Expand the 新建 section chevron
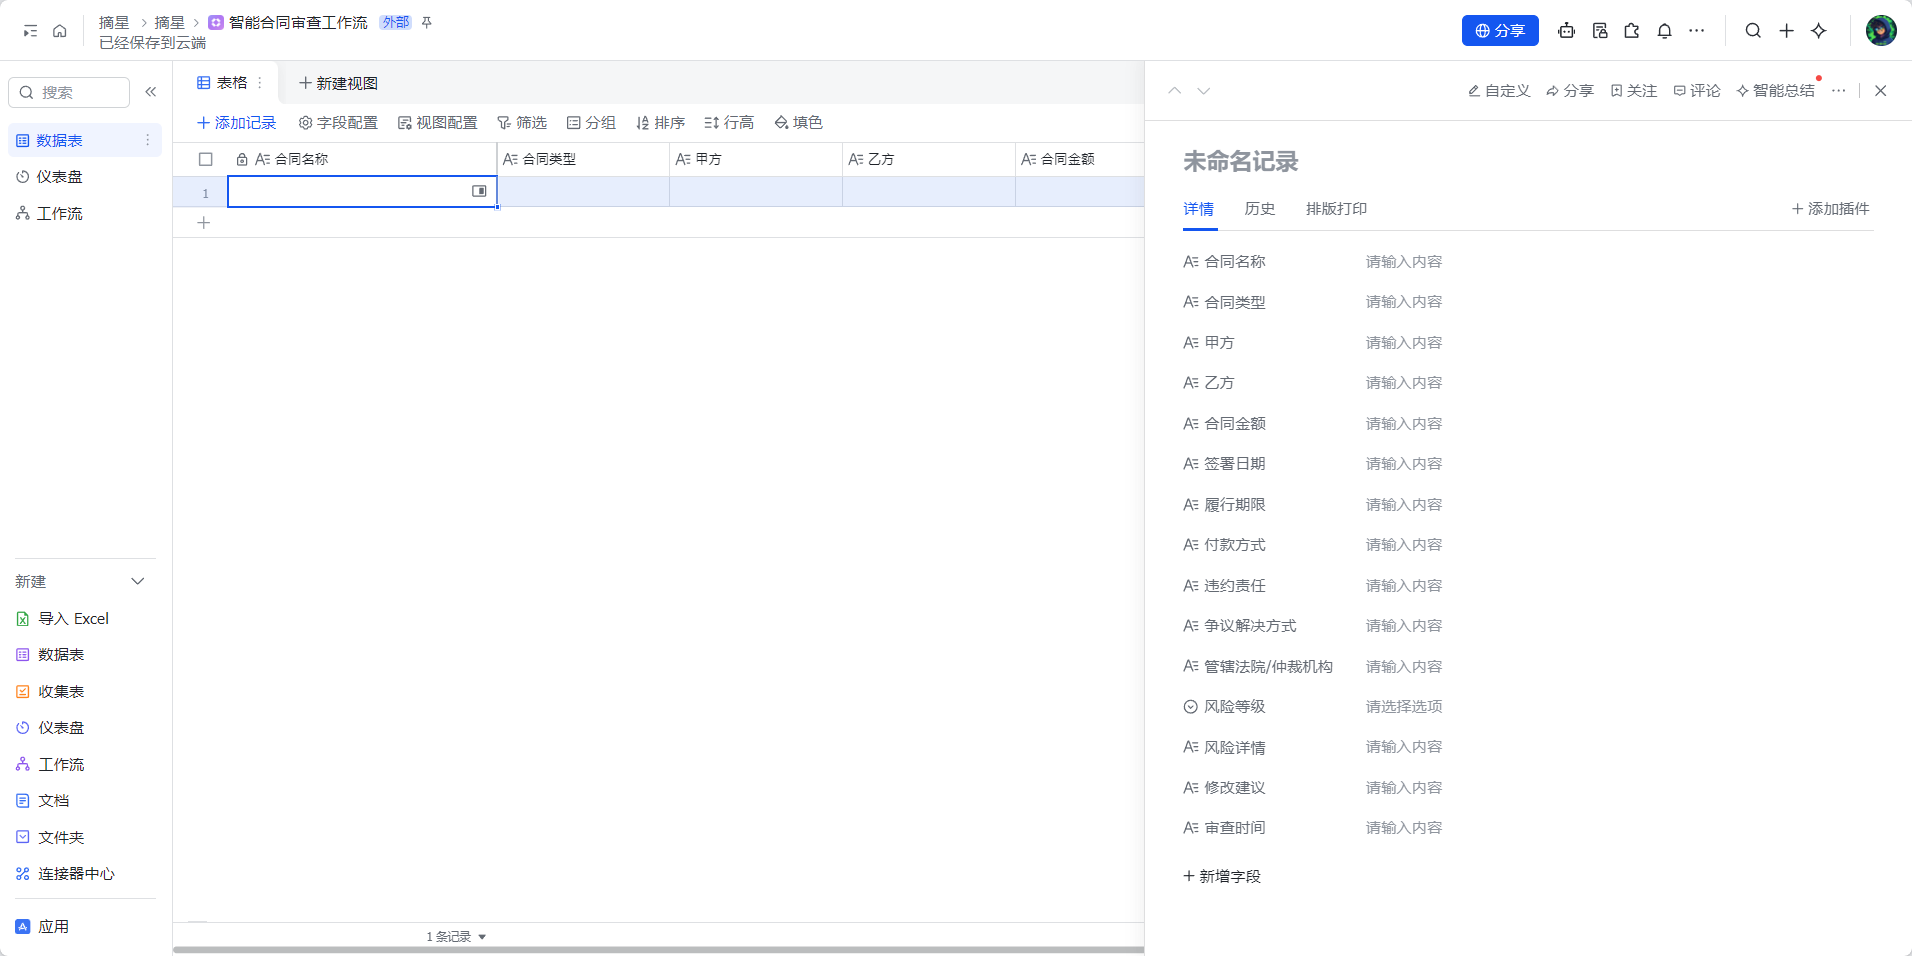 point(138,581)
